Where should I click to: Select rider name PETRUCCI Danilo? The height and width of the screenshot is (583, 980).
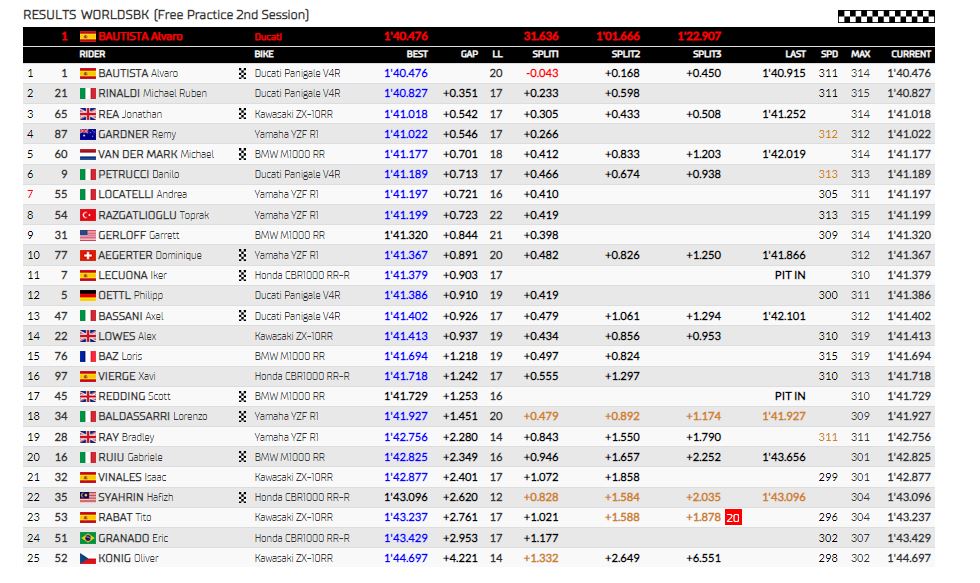[x=139, y=174]
